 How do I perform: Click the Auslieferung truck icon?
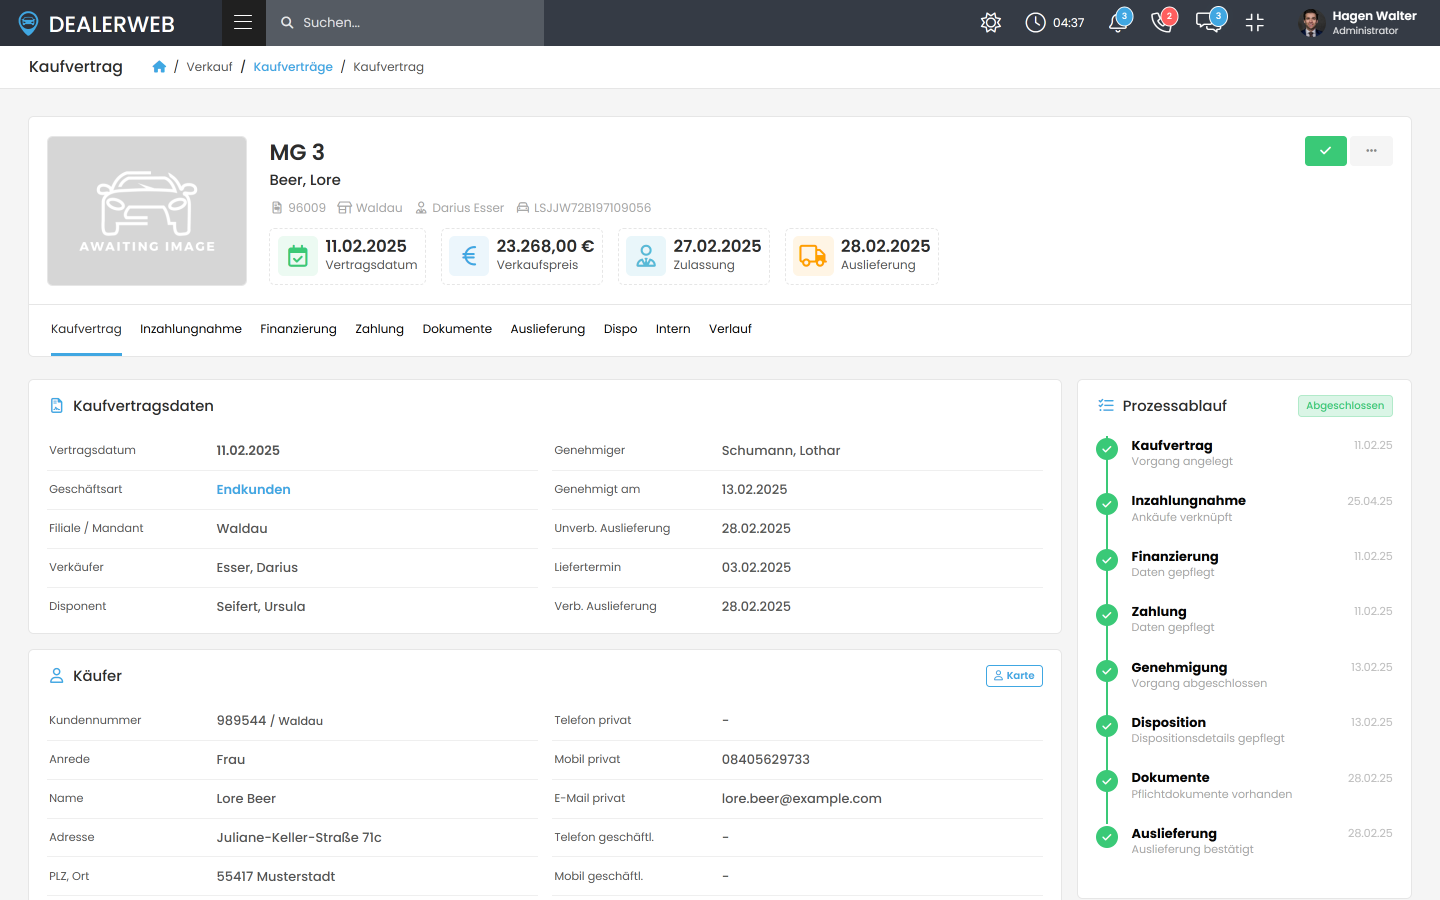click(x=813, y=256)
